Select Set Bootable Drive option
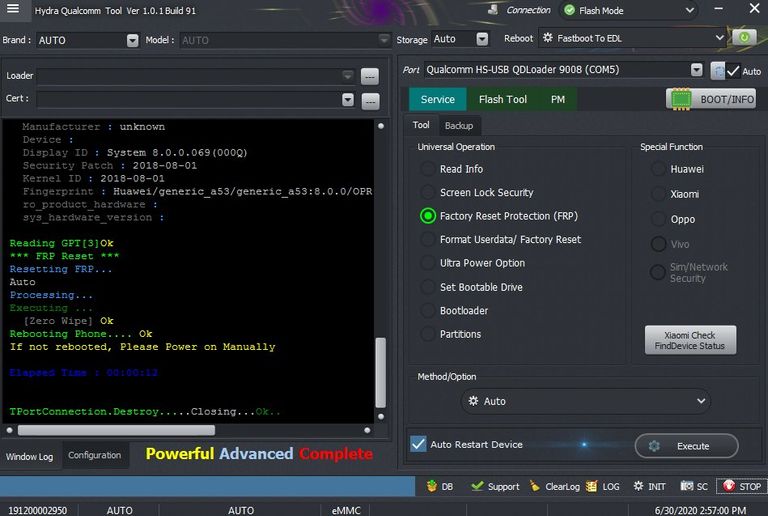The height and width of the screenshot is (516, 768). tap(428, 287)
